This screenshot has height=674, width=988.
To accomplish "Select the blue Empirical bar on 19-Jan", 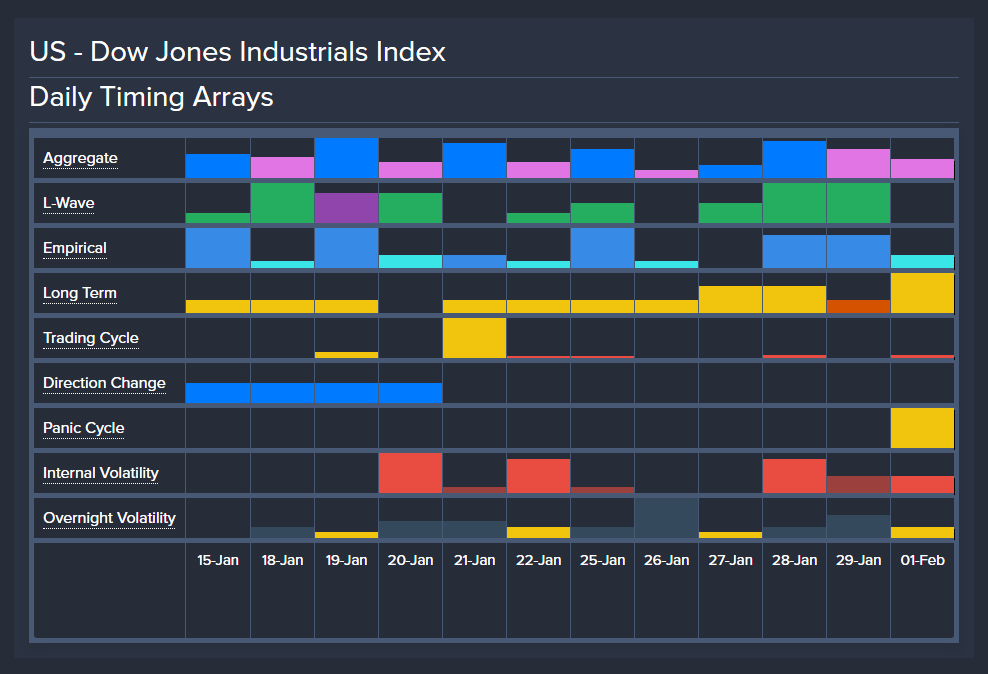I will (x=347, y=248).
